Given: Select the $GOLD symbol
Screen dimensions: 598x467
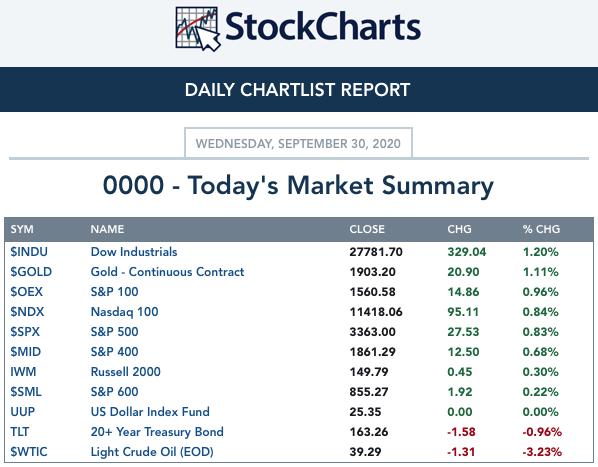Looking at the screenshot, I should [31, 272].
